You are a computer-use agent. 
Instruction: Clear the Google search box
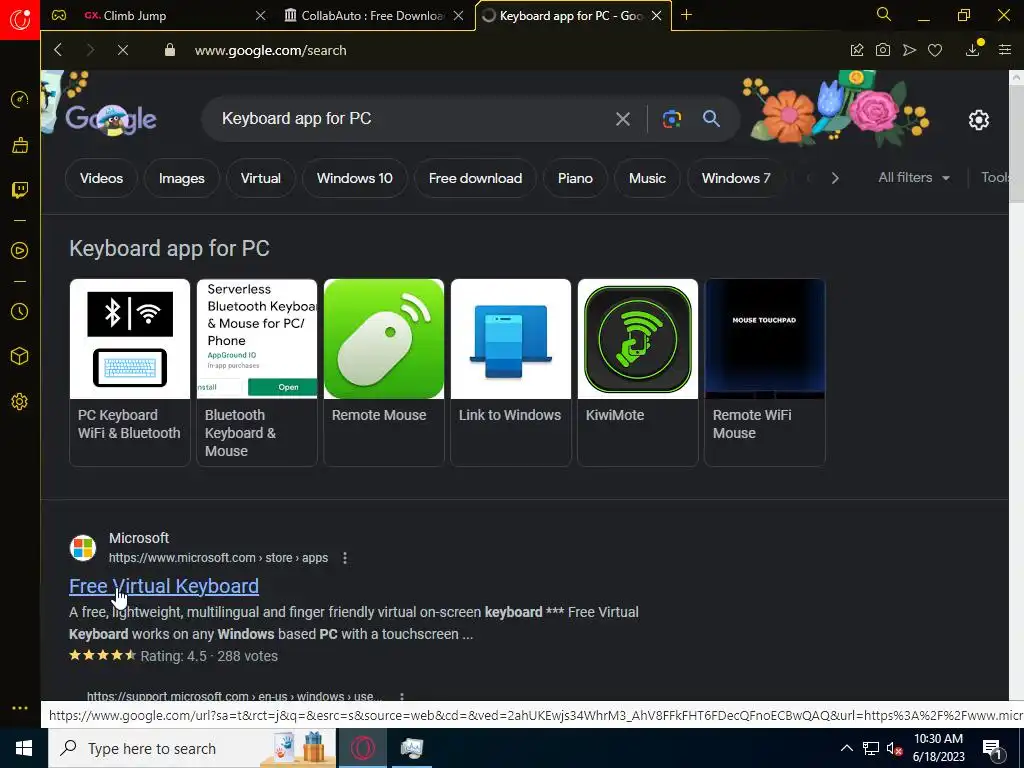(x=623, y=119)
